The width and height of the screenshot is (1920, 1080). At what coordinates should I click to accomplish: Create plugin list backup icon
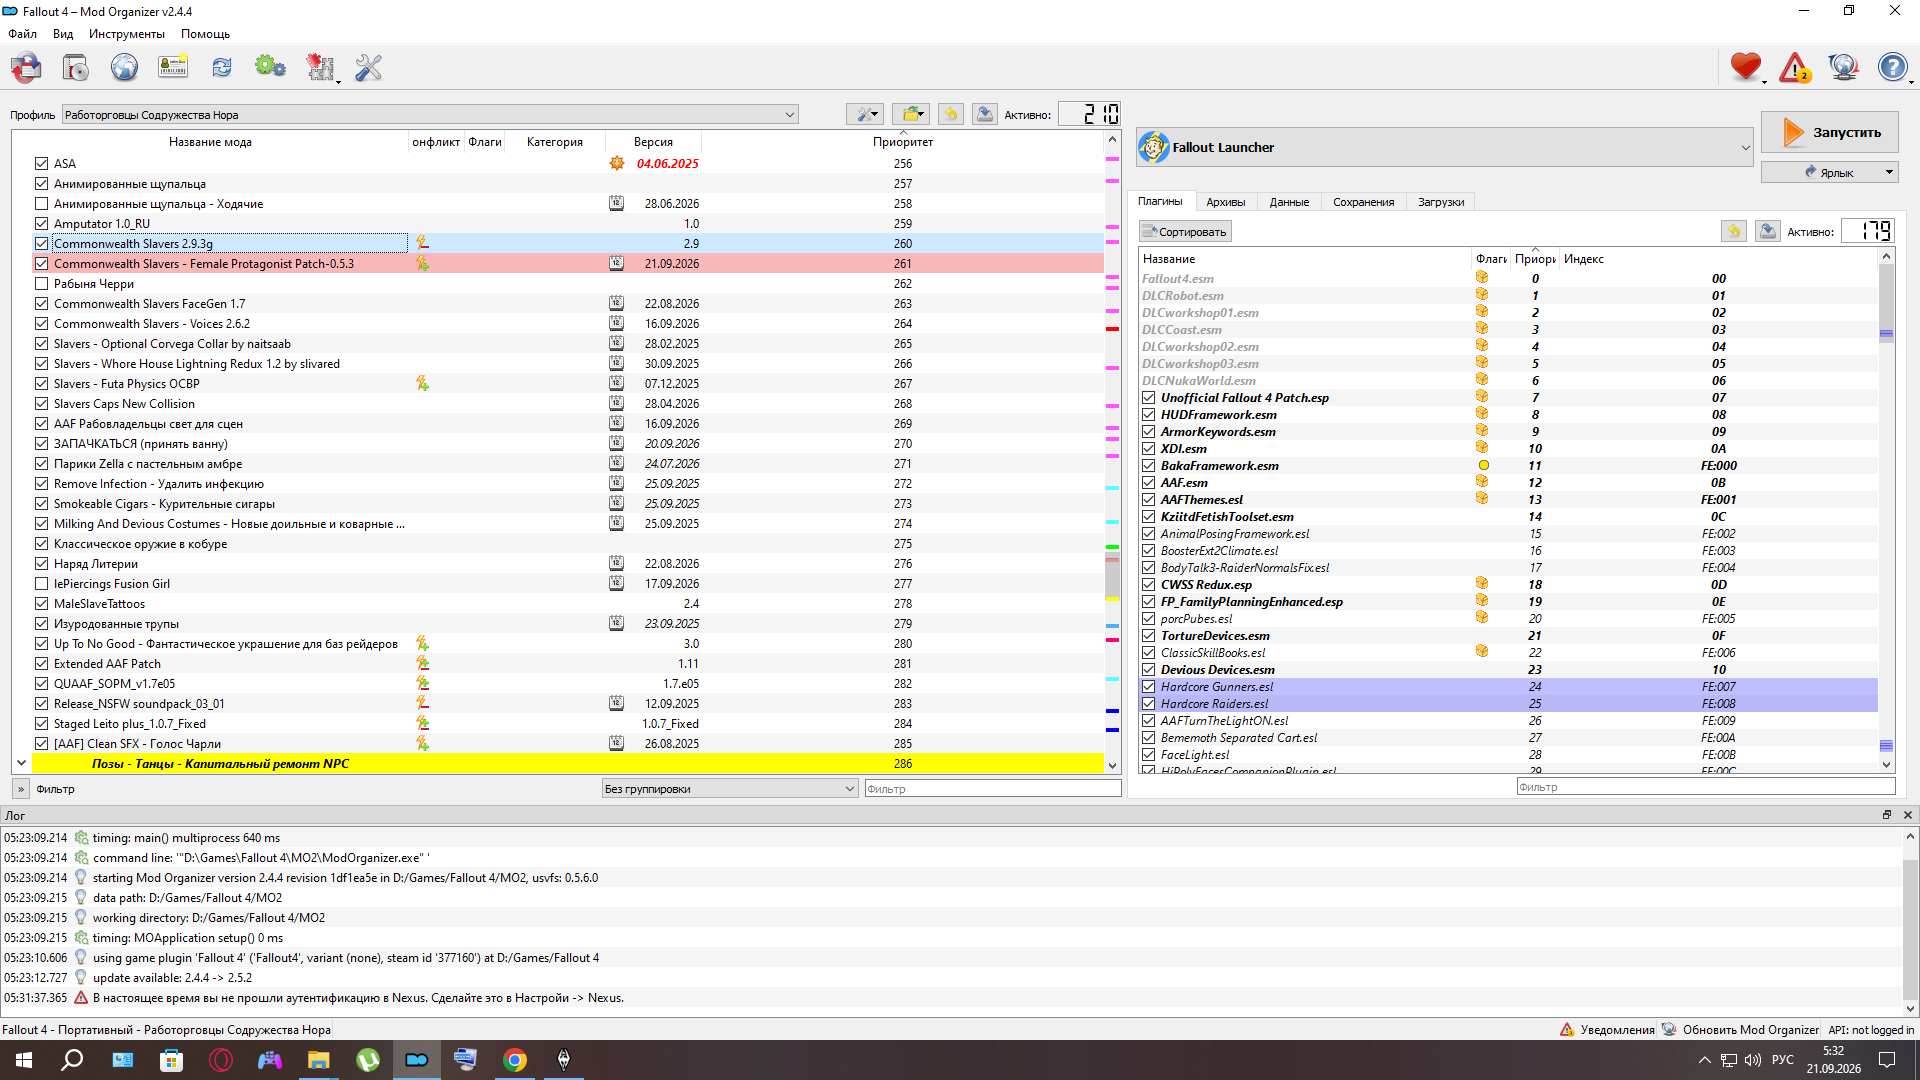[1768, 231]
